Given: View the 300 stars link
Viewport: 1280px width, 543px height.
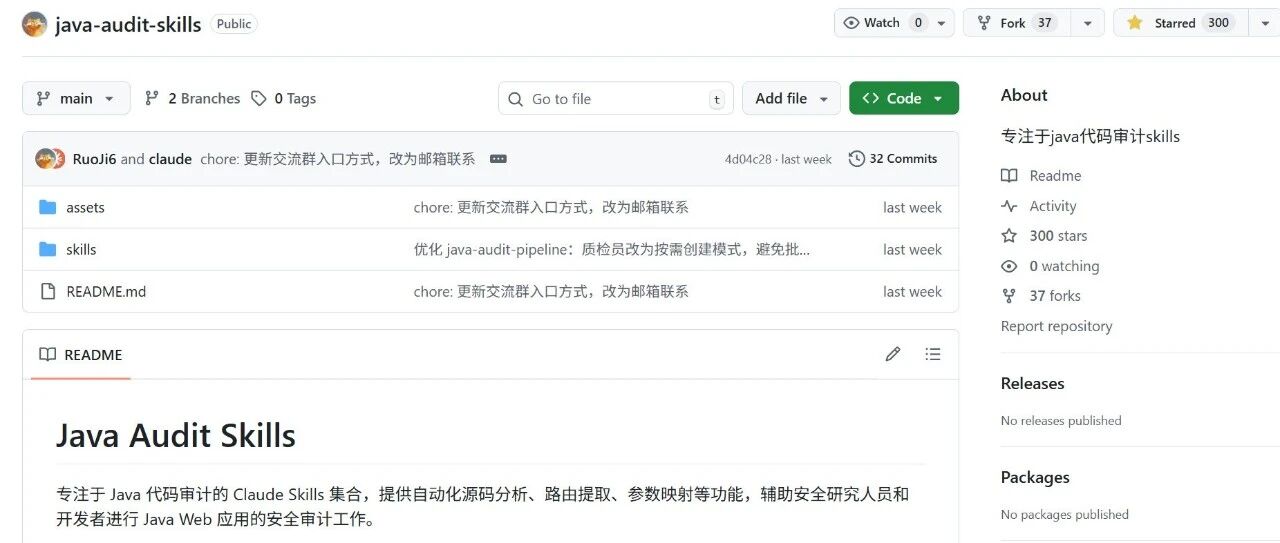Looking at the screenshot, I should pyautogui.click(x=1058, y=236).
